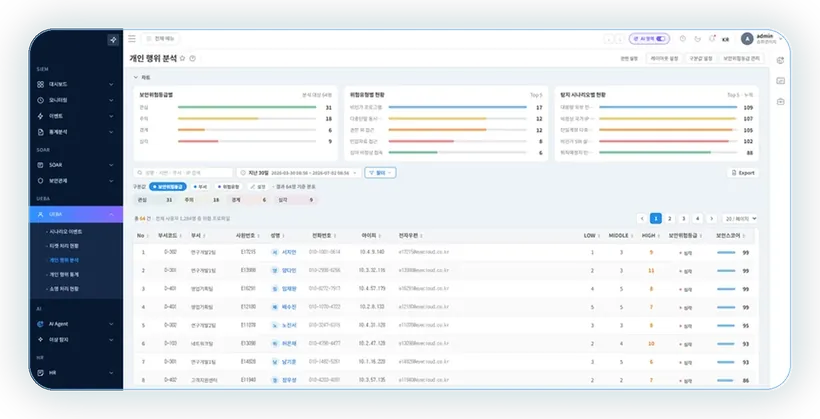Click the 설정 edit button in grouping row

click(x=258, y=187)
